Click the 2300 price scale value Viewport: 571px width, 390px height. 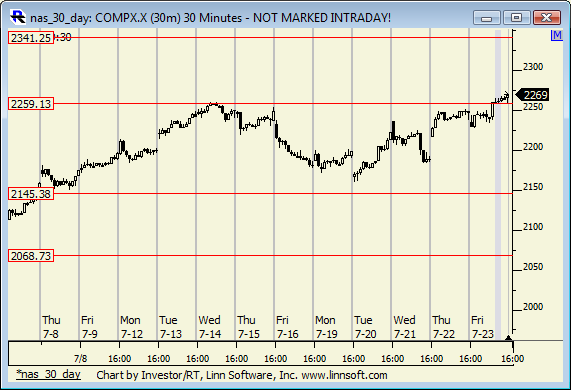(x=533, y=67)
